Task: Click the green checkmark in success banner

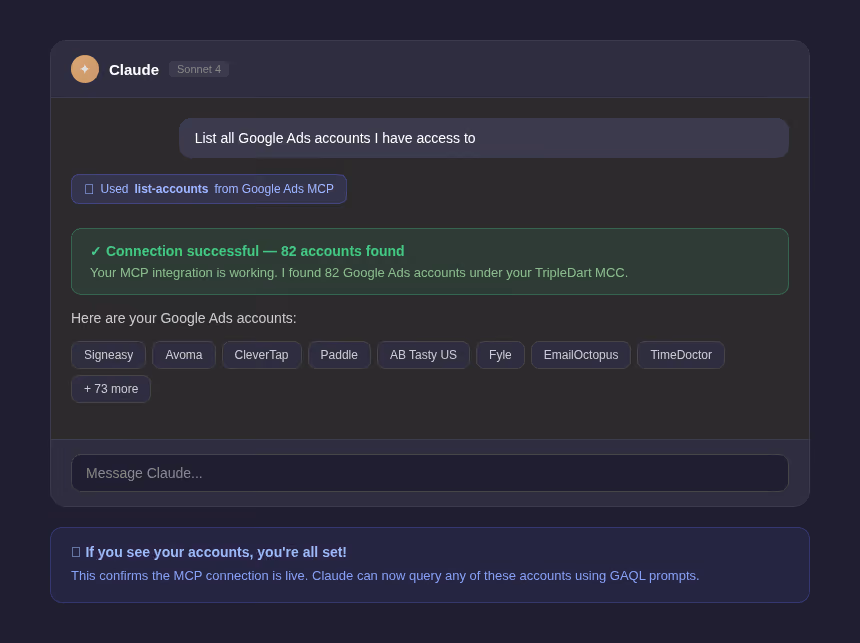Action: point(95,251)
